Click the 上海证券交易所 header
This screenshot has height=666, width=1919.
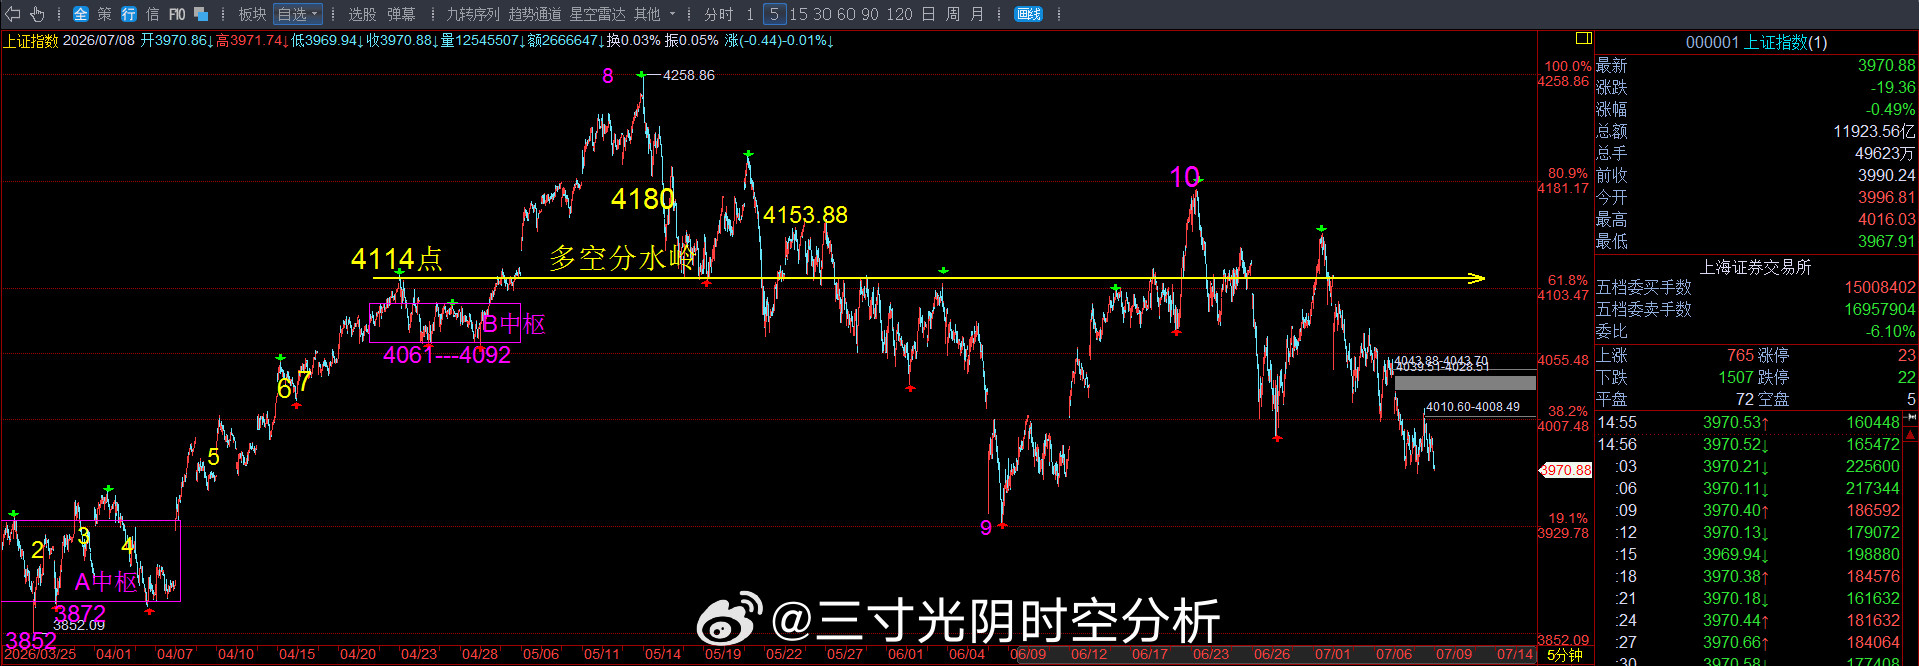click(1756, 267)
